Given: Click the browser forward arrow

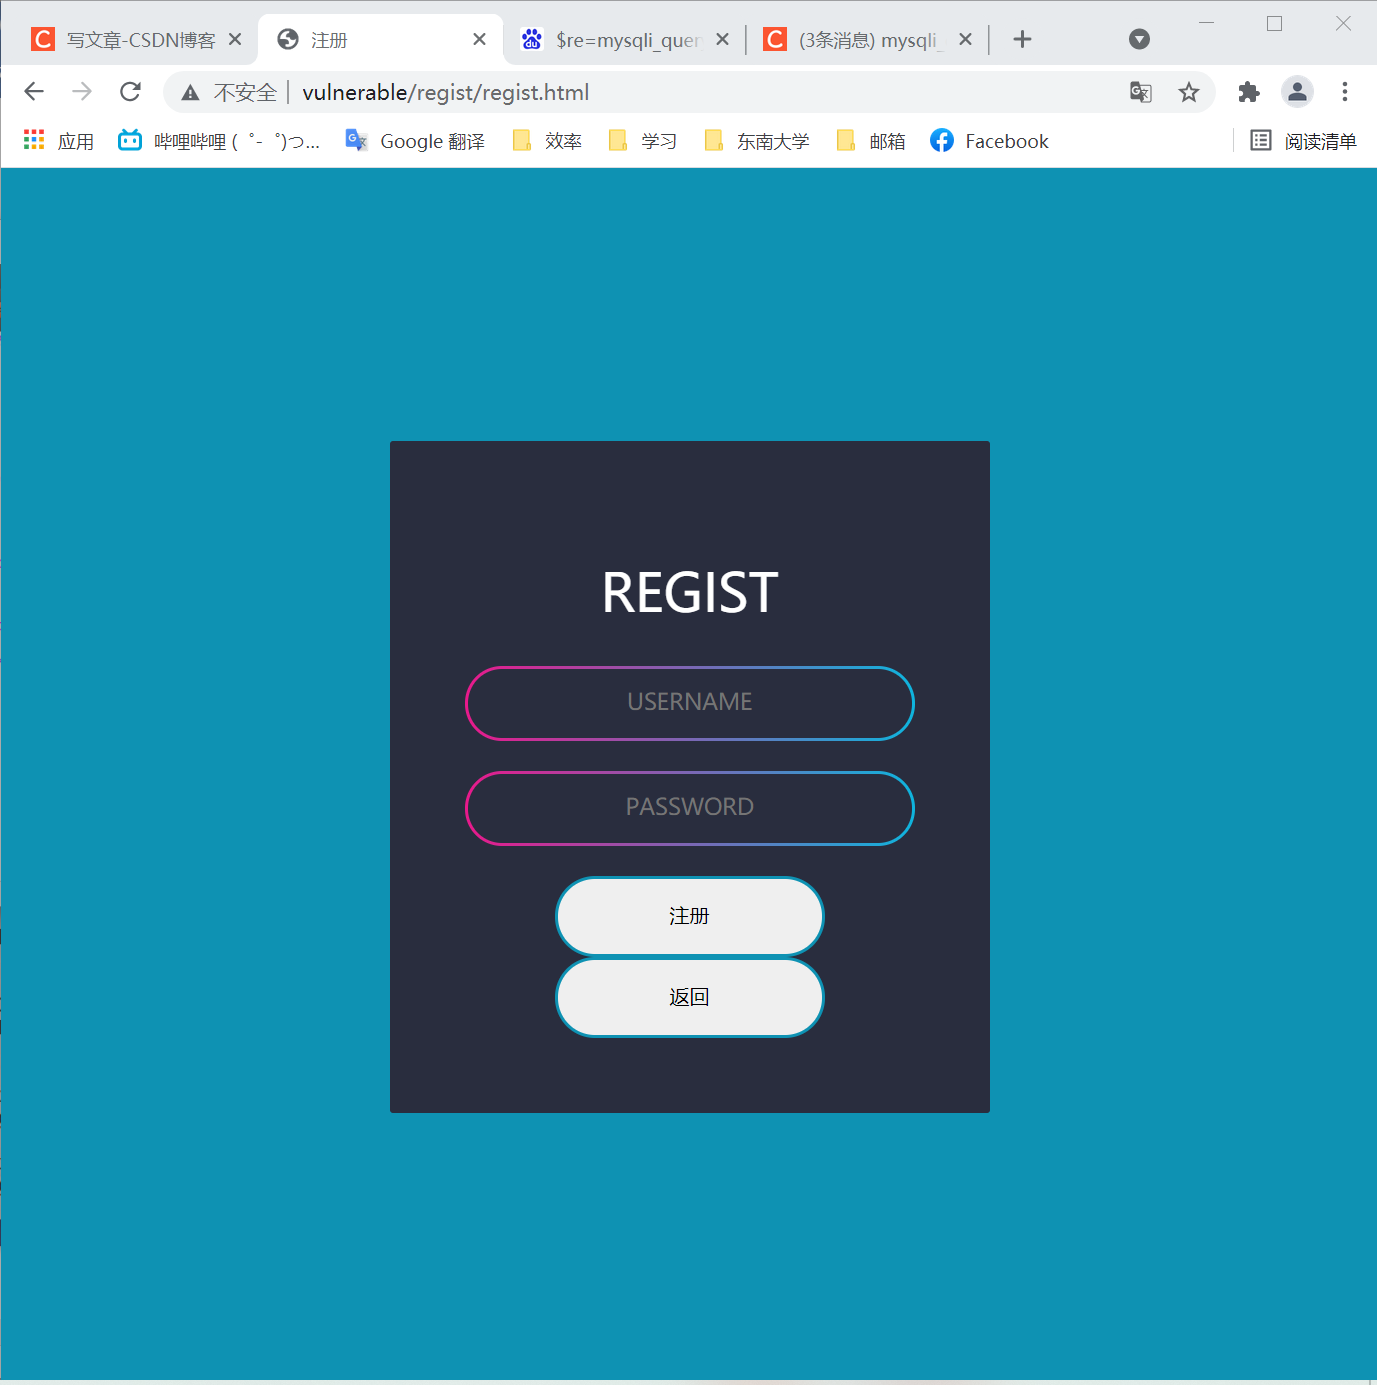Looking at the screenshot, I should pyautogui.click(x=82, y=92).
